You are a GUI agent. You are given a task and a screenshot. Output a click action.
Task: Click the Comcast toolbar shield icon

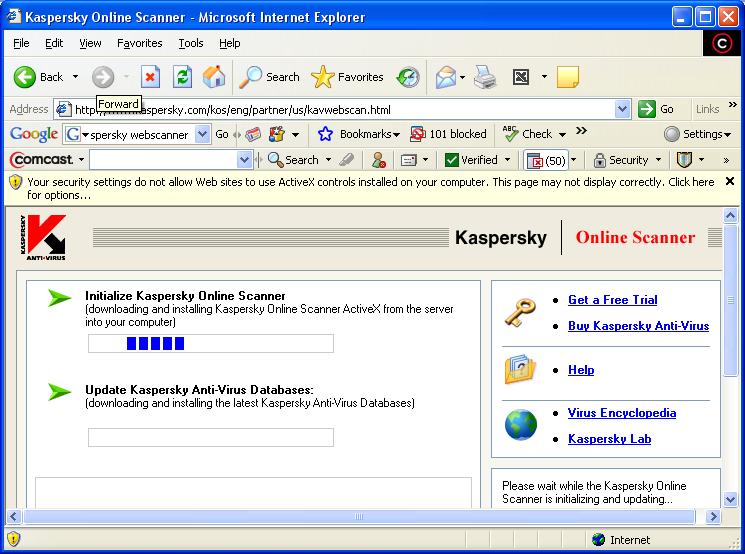pyautogui.click(x=684, y=160)
